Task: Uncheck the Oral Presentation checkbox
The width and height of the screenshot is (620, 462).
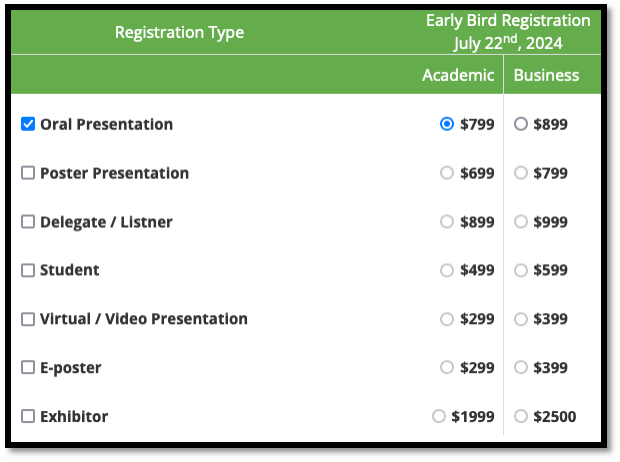Action: pyautogui.click(x=28, y=125)
